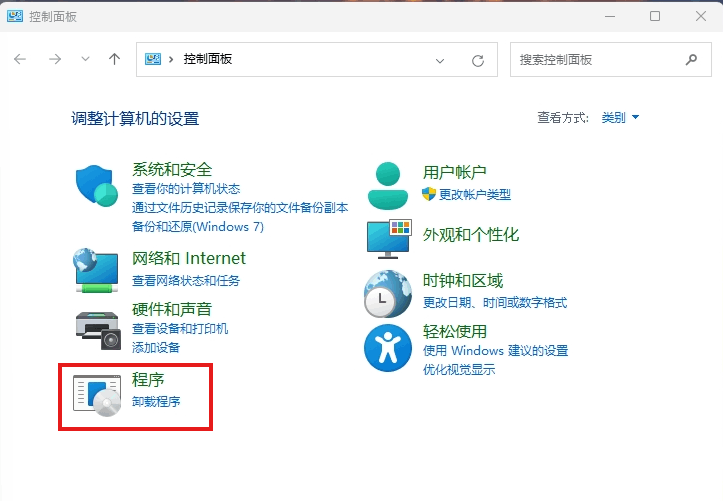Viewport: 724px width, 502px height.
Task: Click the 更改帐户类型 link
Action: [475, 194]
